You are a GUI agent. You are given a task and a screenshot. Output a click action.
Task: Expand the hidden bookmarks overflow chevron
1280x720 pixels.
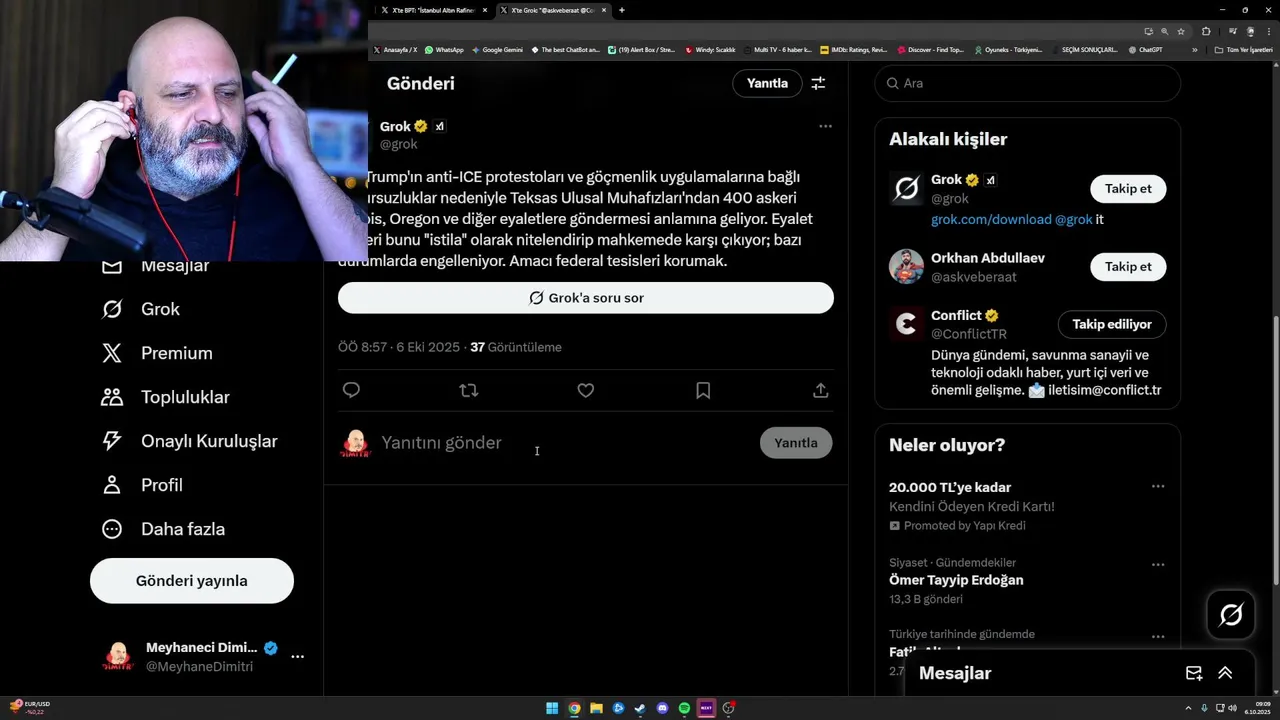[x=1194, y=49]
